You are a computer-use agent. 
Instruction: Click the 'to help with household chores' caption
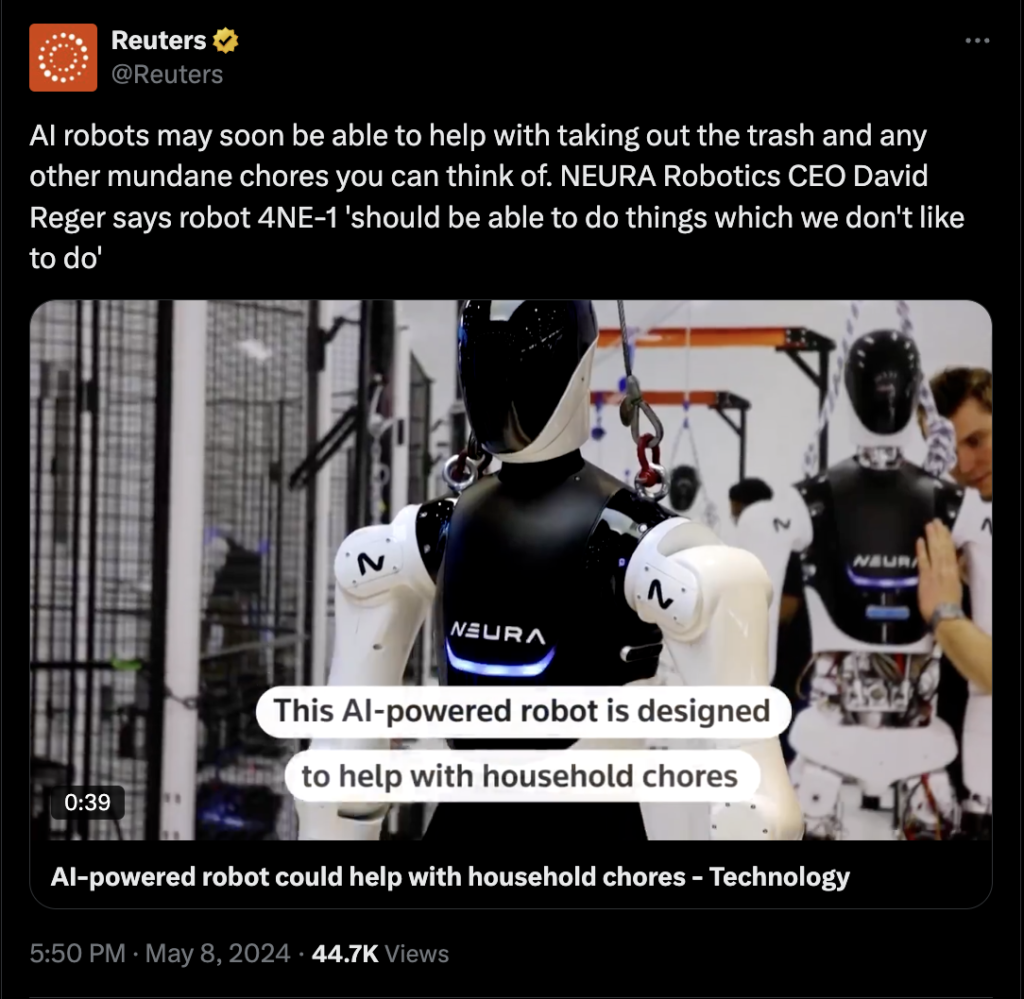[520, 776]
